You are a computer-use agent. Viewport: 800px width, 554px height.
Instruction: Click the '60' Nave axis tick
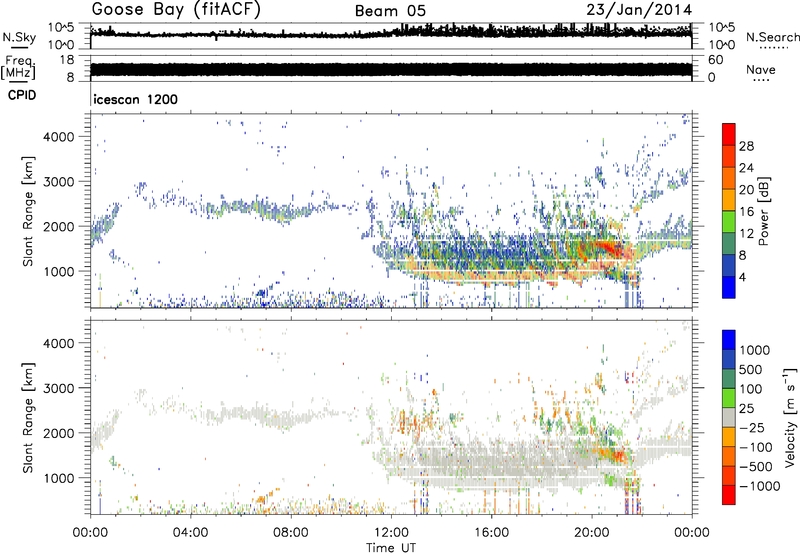click(x=715, y=60)
